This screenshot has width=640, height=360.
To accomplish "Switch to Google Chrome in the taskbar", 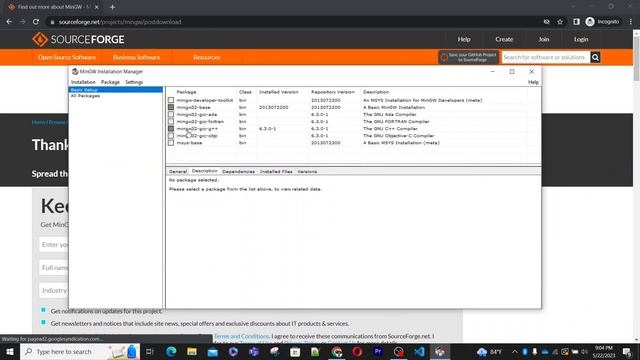I will [x=337, y=351].
